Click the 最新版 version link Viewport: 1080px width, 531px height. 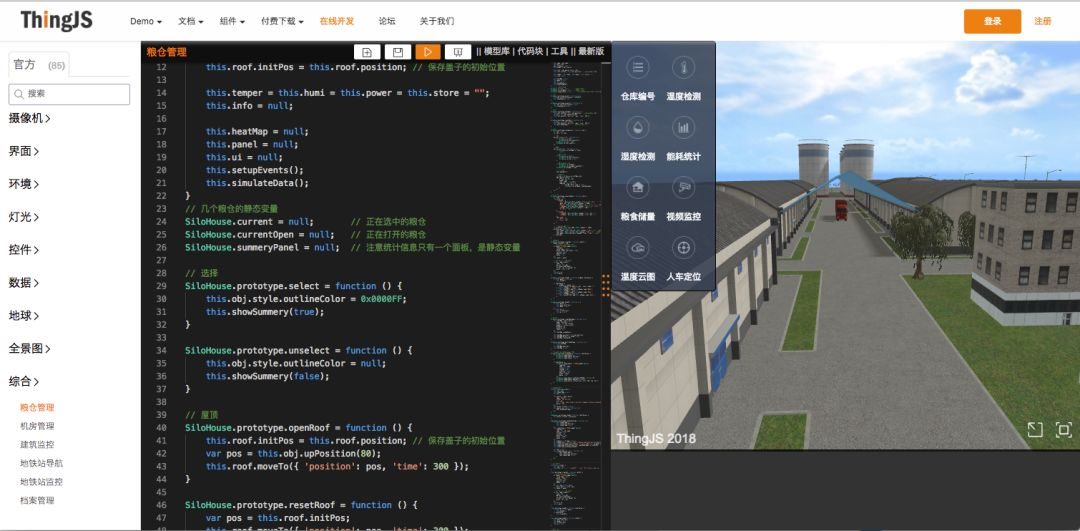(591, 51)
